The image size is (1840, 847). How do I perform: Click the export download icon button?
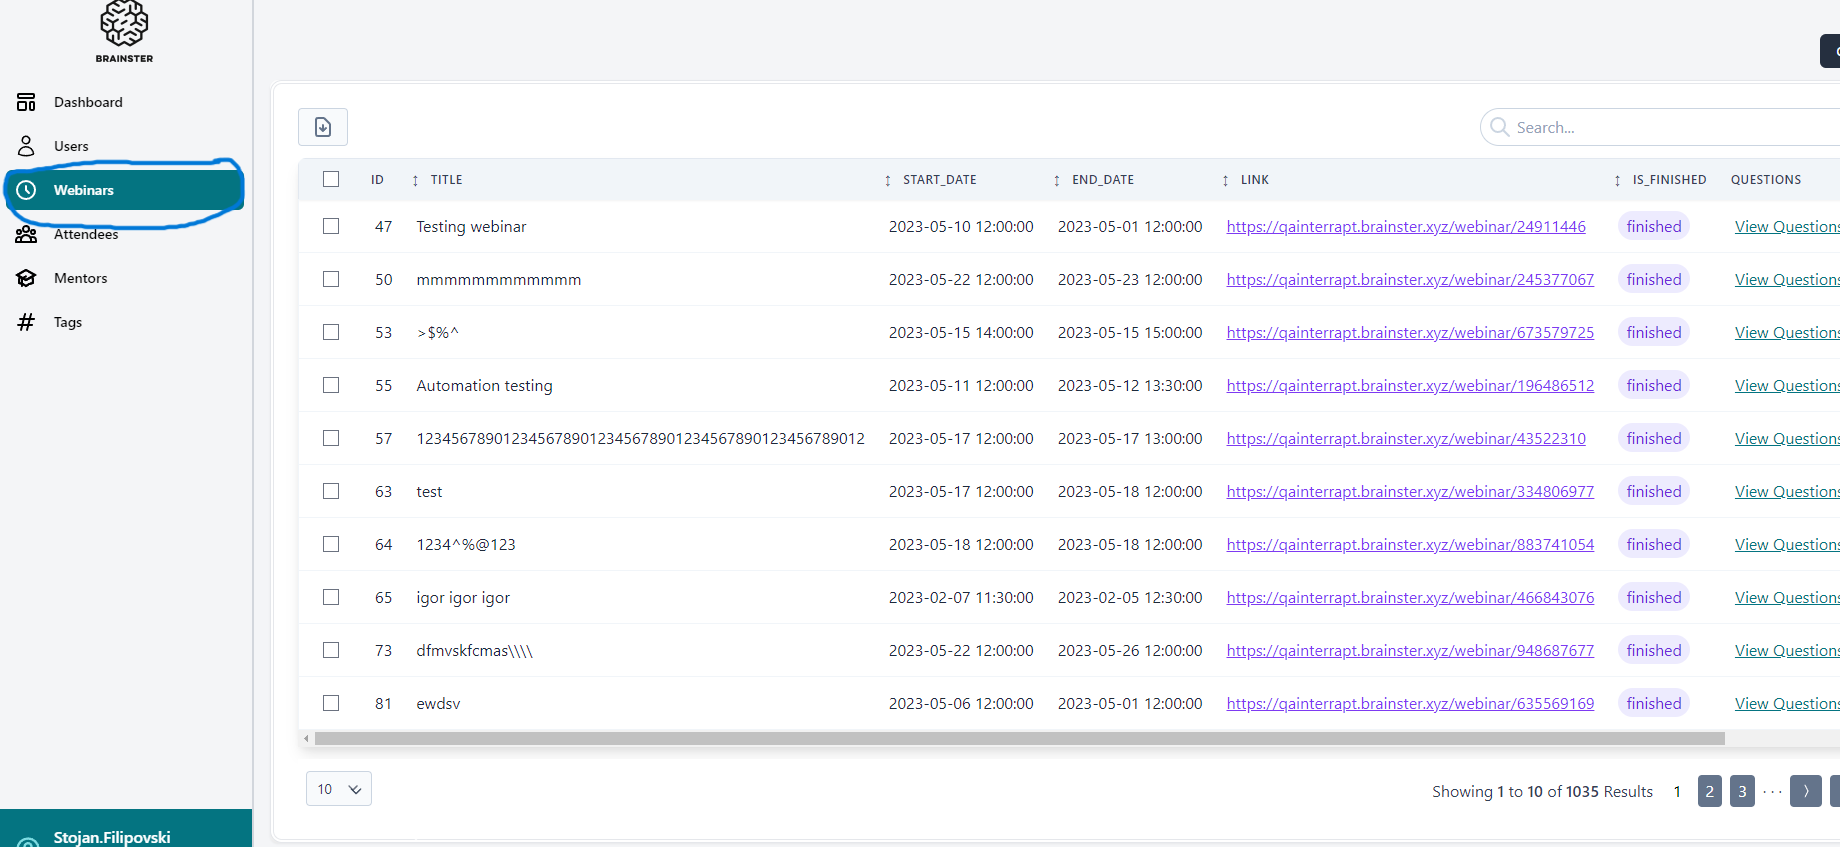[x=323, y=127]
